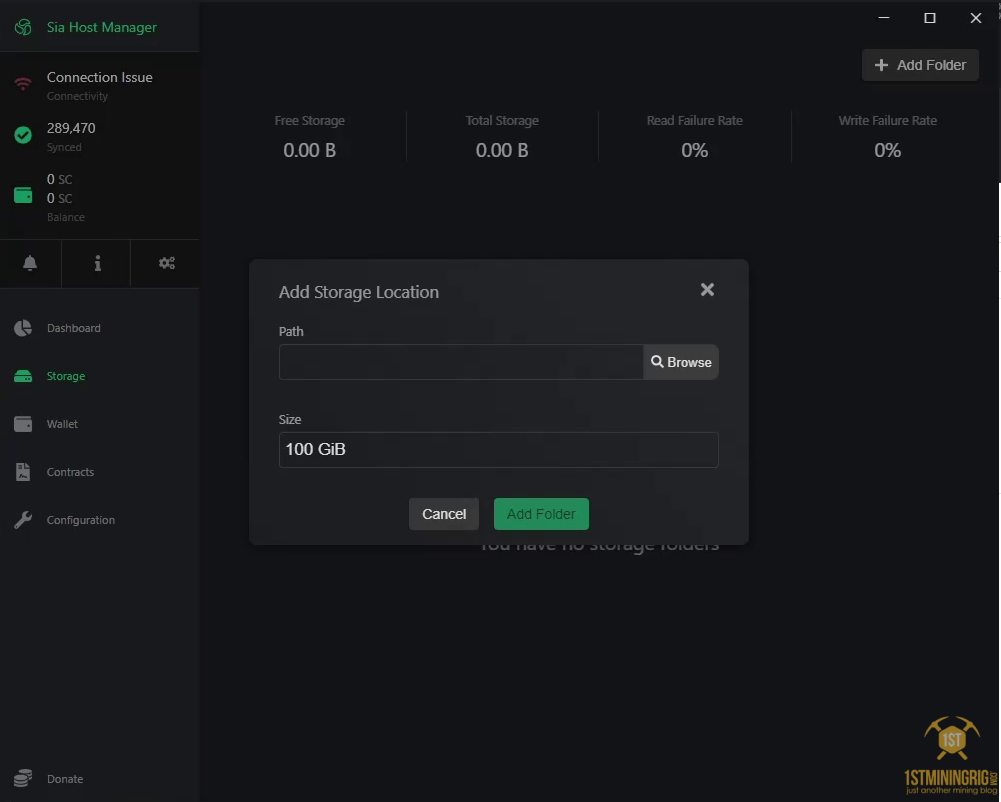Click the Free Storage 0.00 B value
Viewport: 1001px width, 802px height.
tap(310, 151)
